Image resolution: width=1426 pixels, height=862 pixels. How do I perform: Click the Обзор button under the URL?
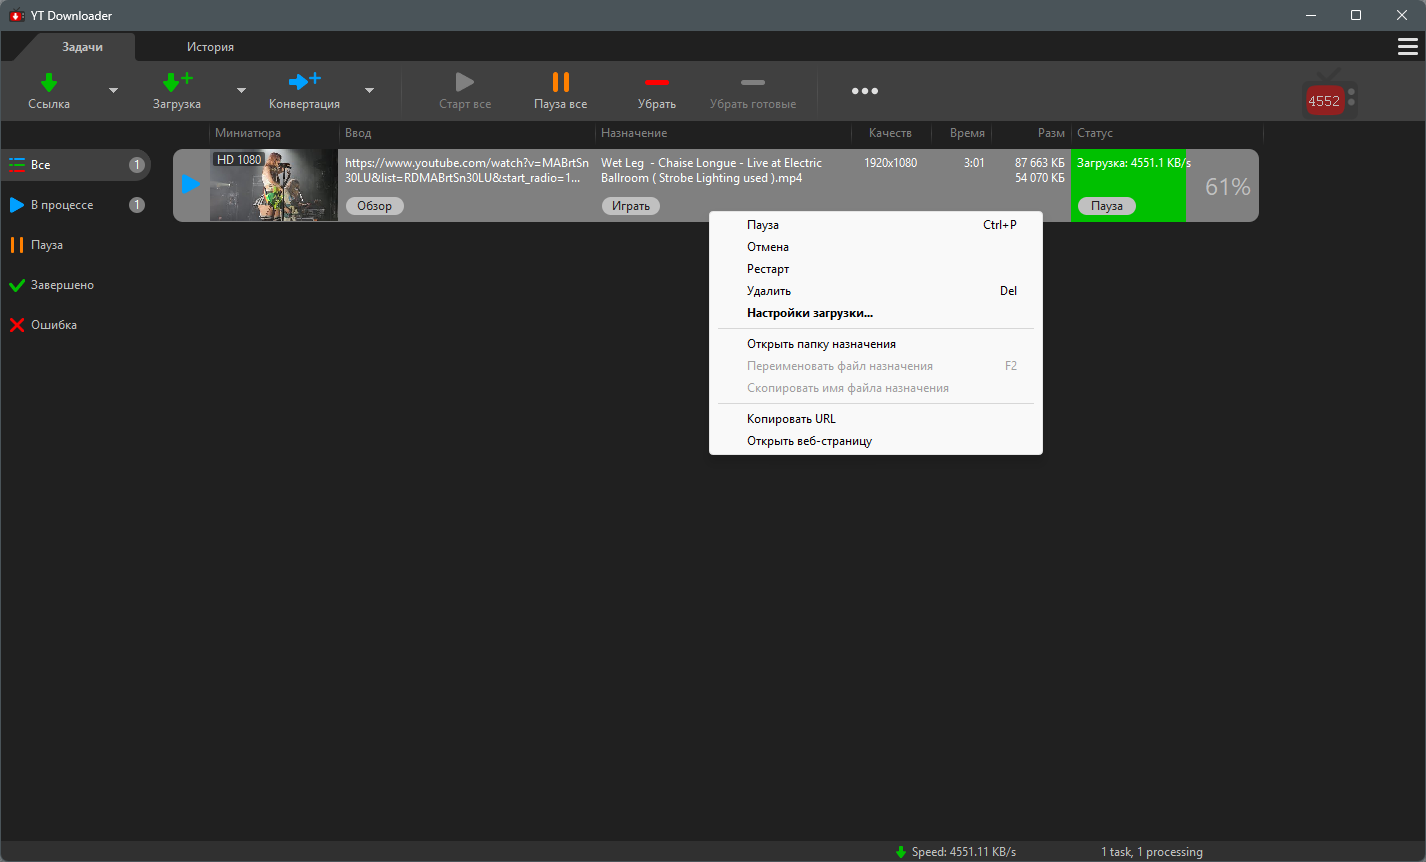(375, 206)
